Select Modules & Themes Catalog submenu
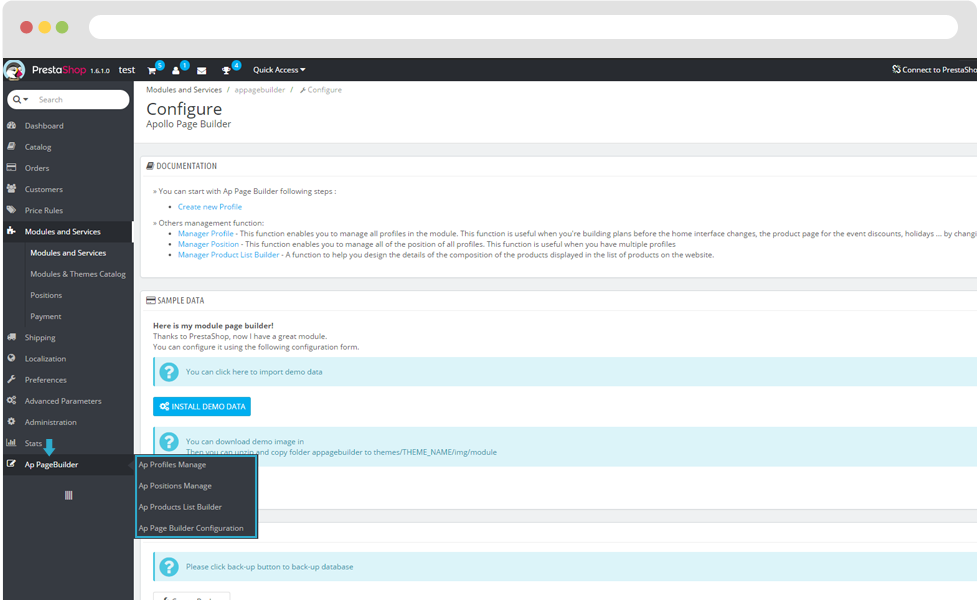 click(78, 274)
